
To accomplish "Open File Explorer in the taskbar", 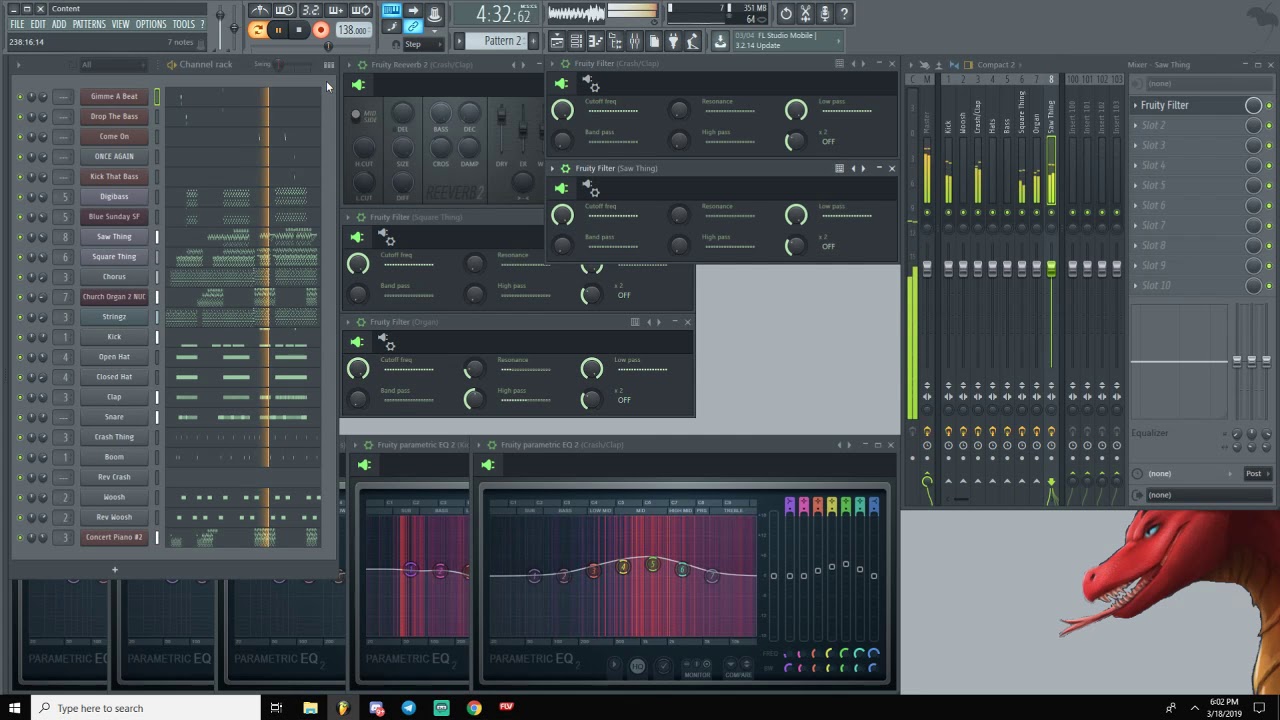I will (x=310, y=708).
